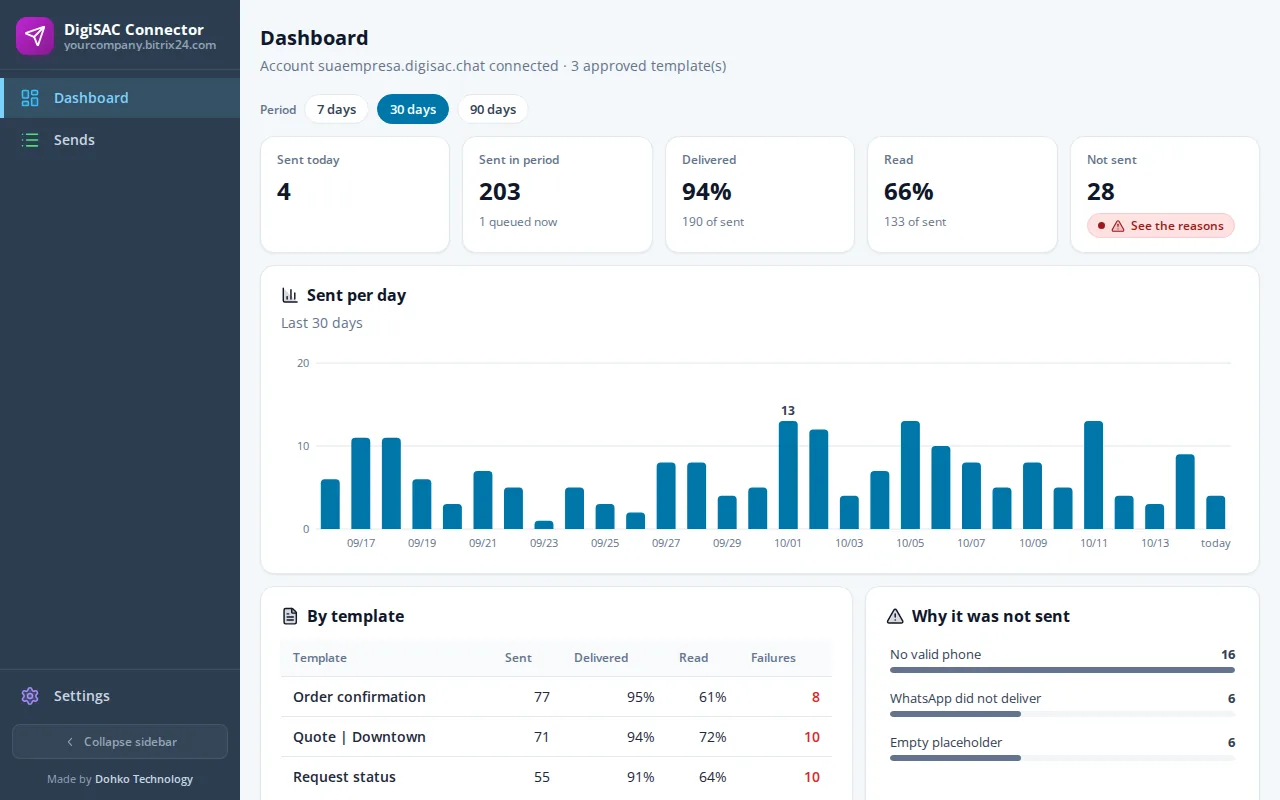Click the DigiSAC Connector paper plane logo
The height and width of the screenshot is (800, 1280).
[x=35, y=36]
